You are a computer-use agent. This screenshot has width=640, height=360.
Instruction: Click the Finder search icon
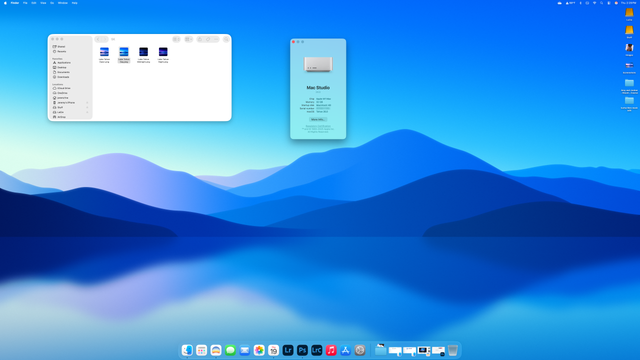point(226,39)
